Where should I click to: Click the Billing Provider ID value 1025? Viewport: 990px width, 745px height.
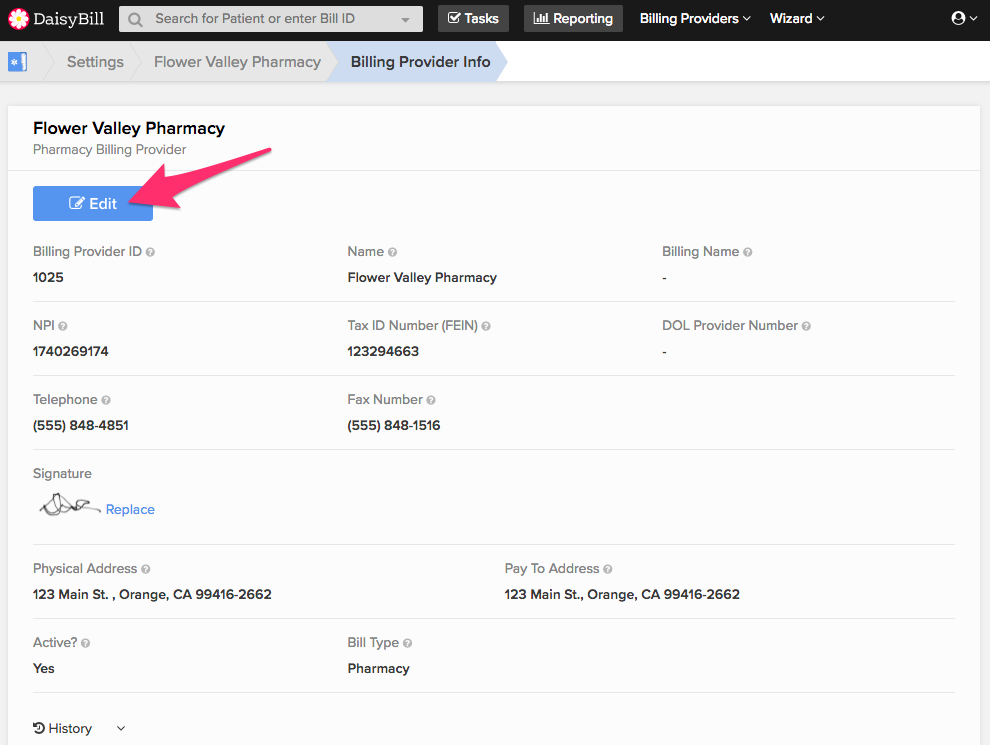(x=48, y=278)
